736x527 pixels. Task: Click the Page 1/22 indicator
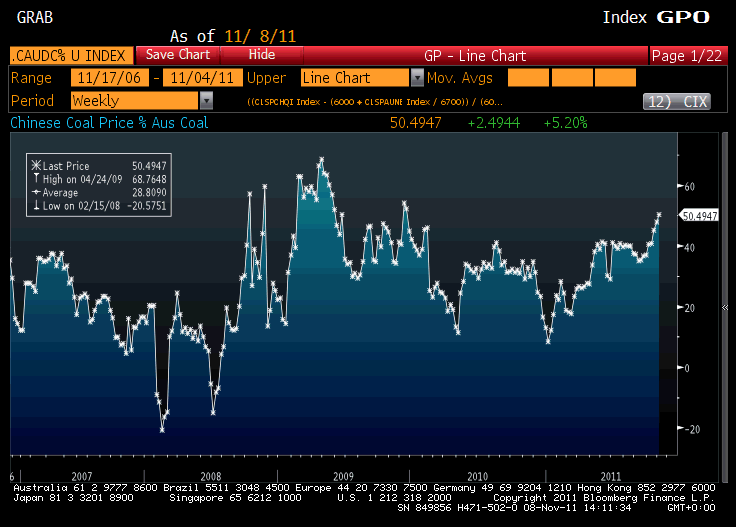tap(687, 55)
